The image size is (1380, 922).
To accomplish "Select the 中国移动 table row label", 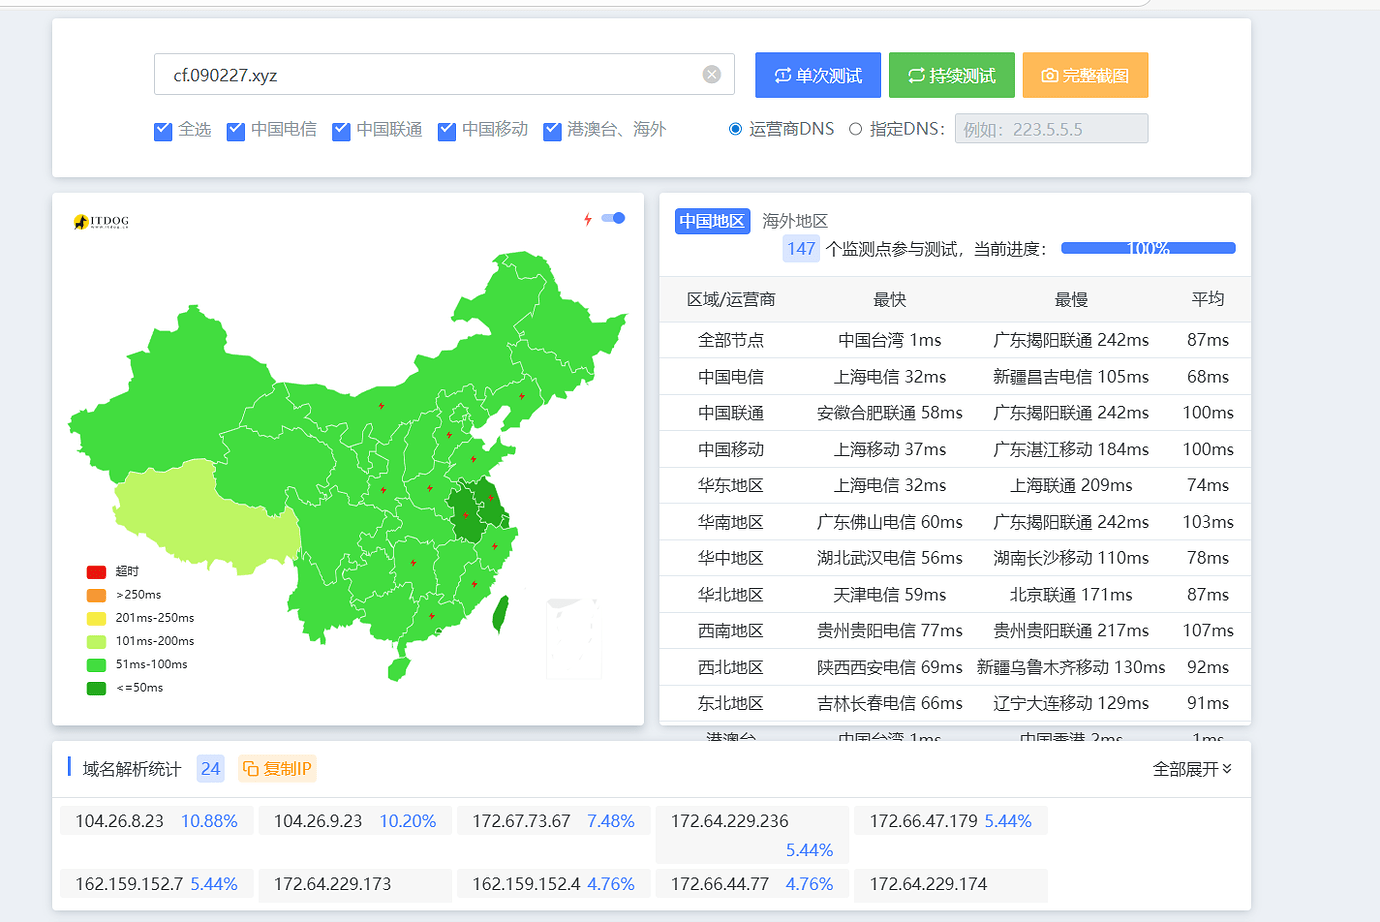I will tap(731, 450).
